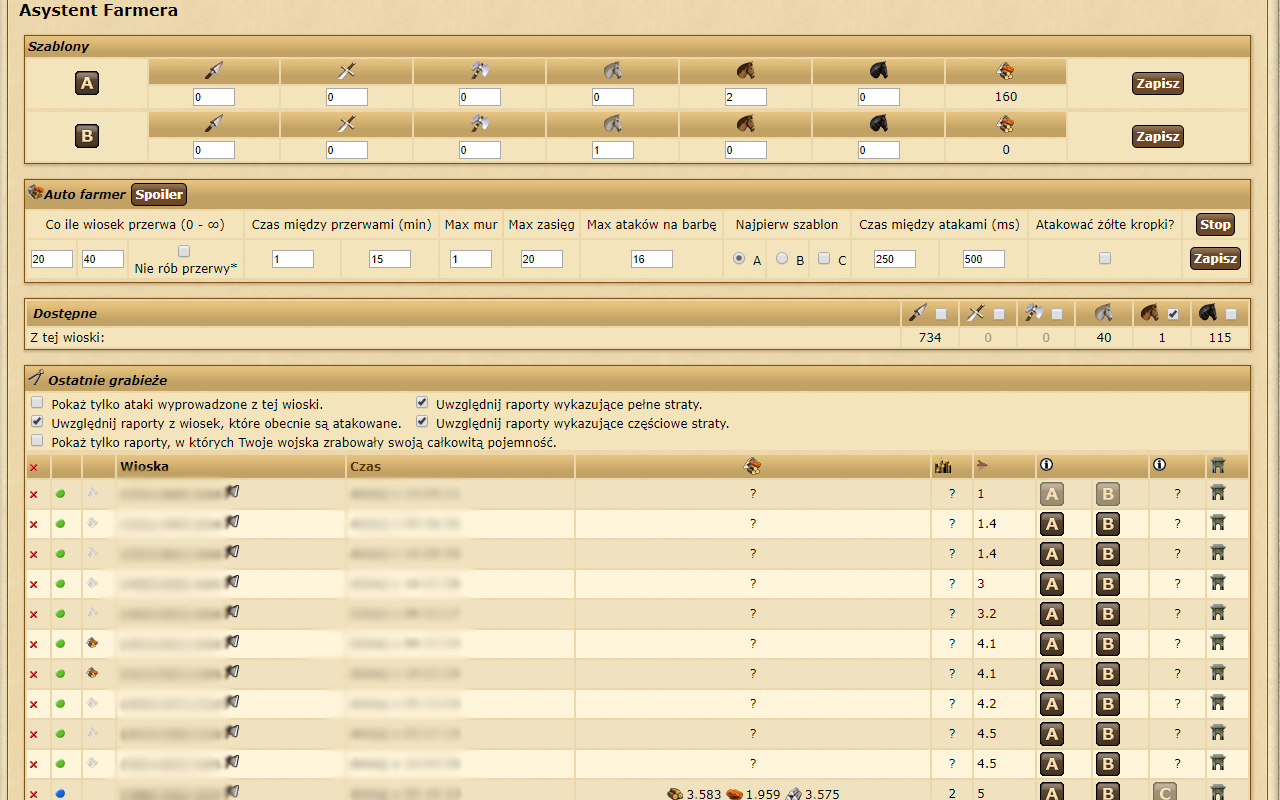Image resolution: width=1280 pixels, height=800 pixels.
Task: Open rally point for row with distance 3.2
Action: click(1217, 613)
